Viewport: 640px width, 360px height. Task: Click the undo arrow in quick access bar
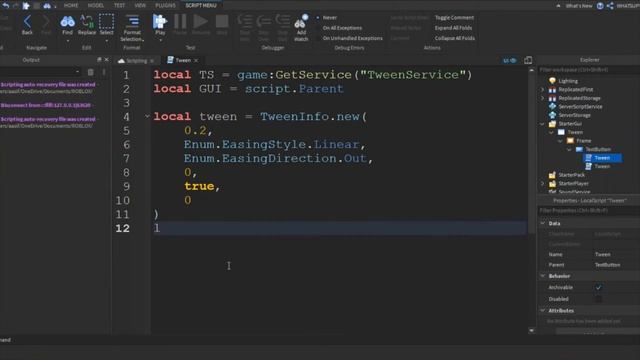click(x=6, y=5)
